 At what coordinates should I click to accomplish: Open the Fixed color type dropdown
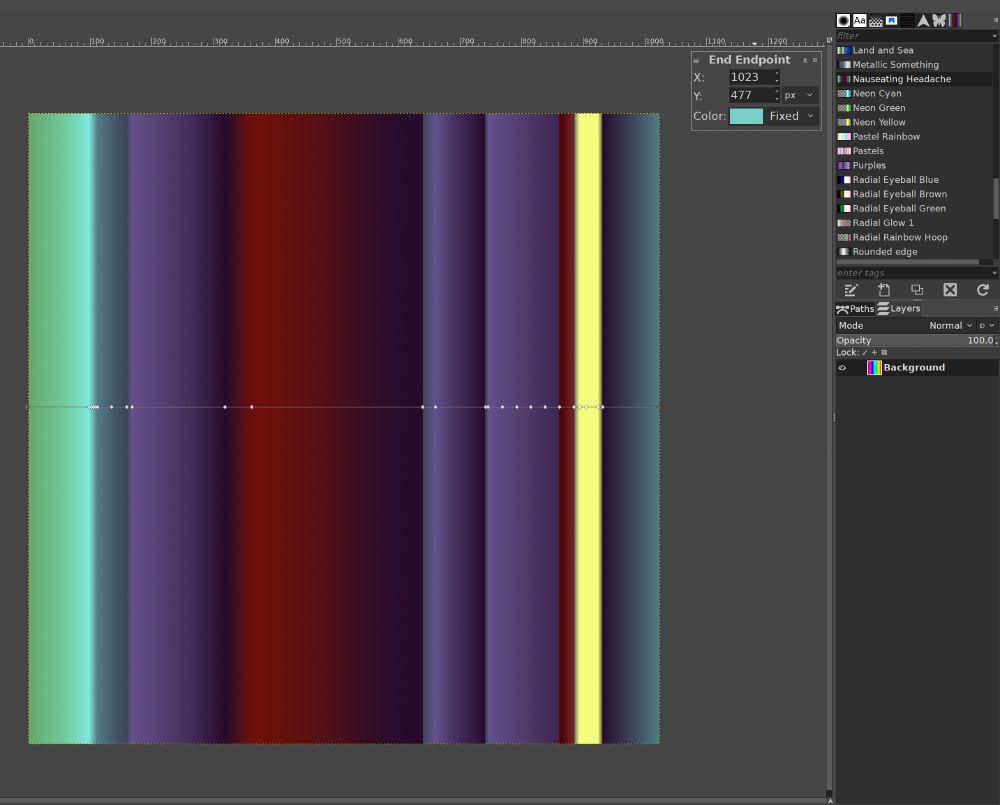coord(791,116)
